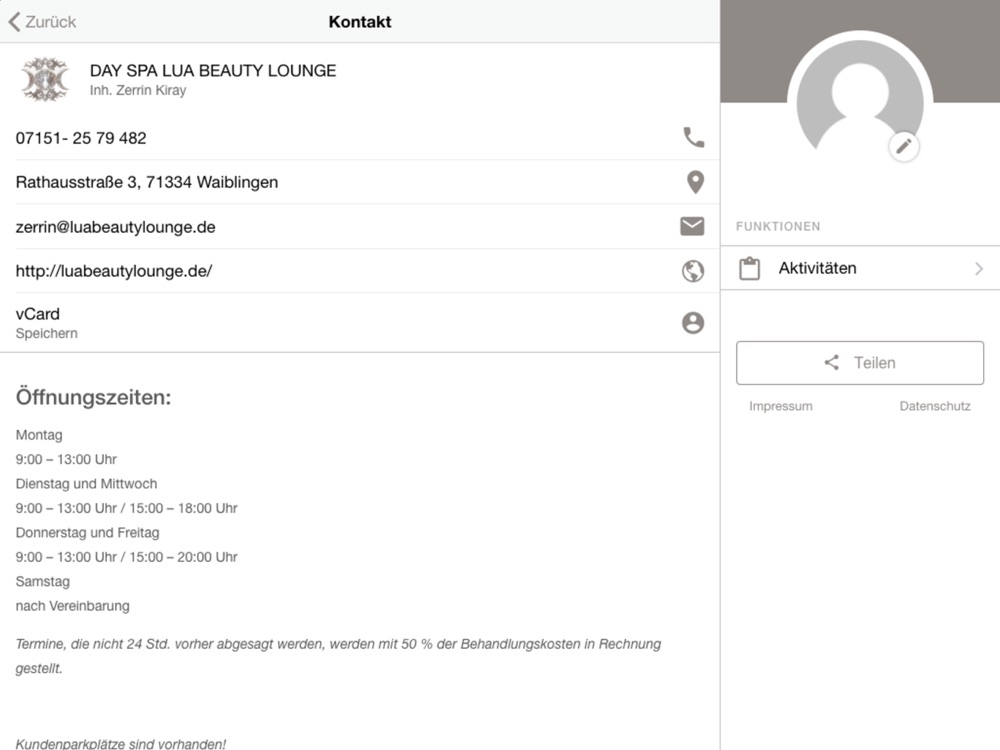Screen dimensions: 1000x750
Task: Select the Dienstag und Mittwoch text
Action: tap(86, 484)
